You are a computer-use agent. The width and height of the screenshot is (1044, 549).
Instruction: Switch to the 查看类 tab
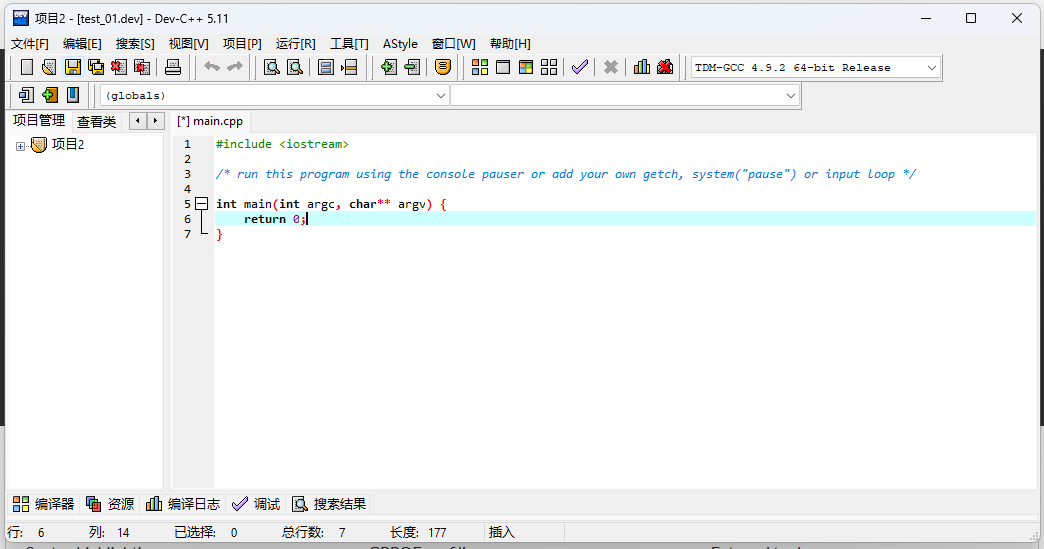(x=96, y=122)
